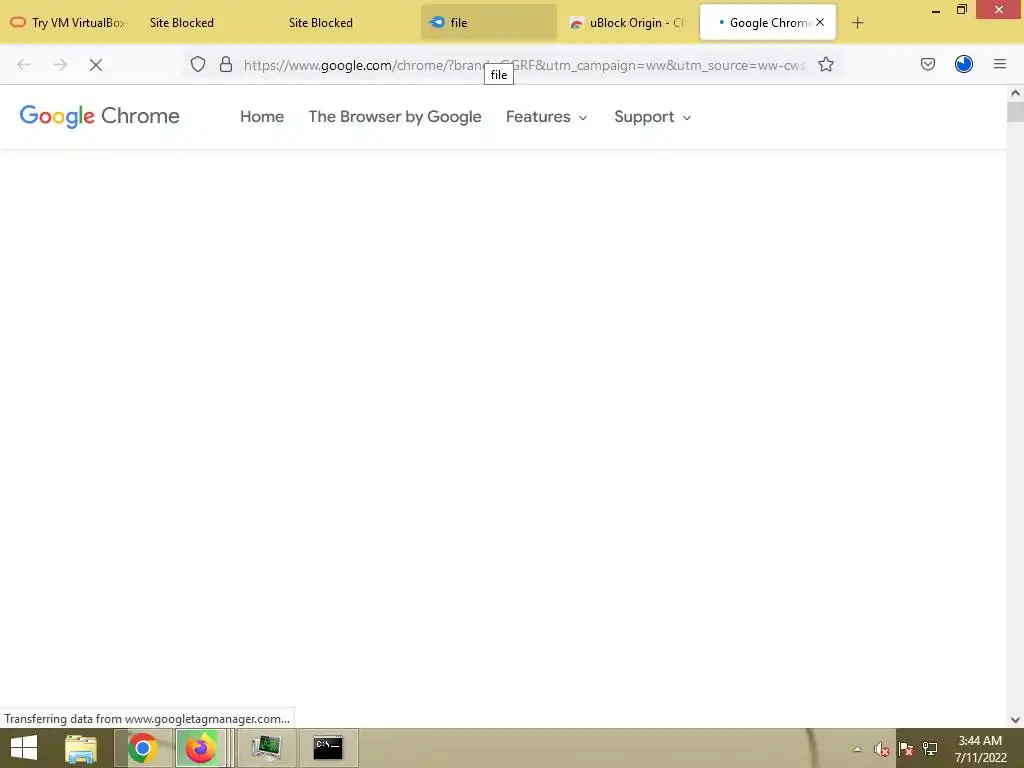Open the Firefox application menu

click(x=1000, y=64)
